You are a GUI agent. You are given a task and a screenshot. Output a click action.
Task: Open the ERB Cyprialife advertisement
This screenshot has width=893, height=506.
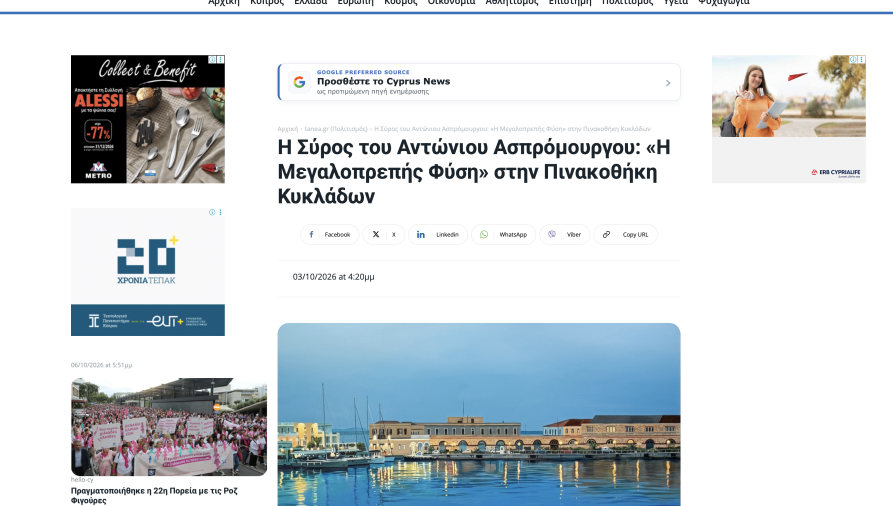point(789,119)
